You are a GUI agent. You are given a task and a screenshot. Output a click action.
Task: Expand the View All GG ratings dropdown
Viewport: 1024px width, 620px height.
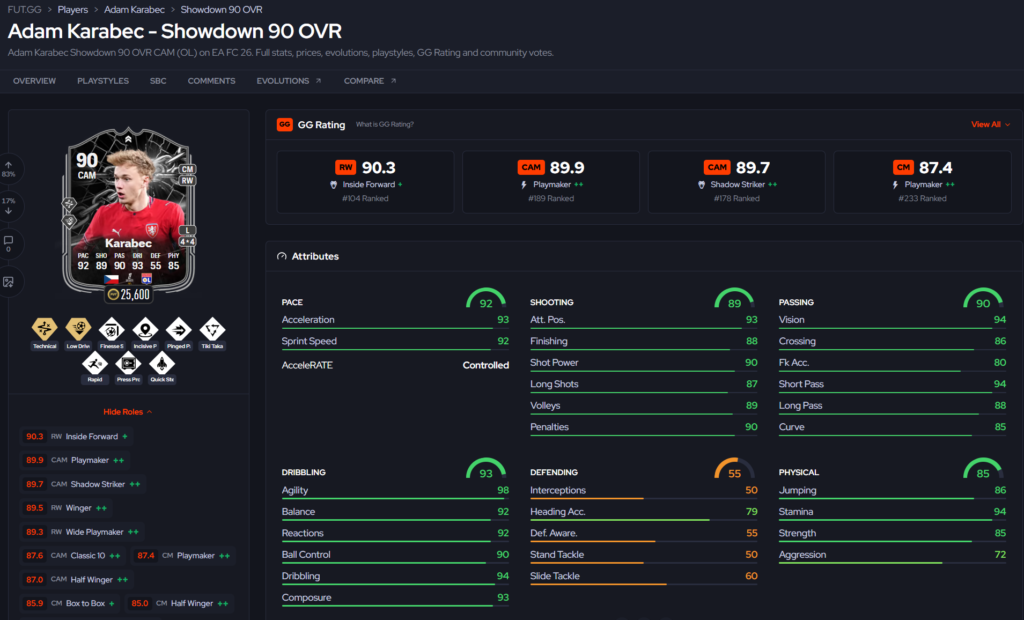990,124
